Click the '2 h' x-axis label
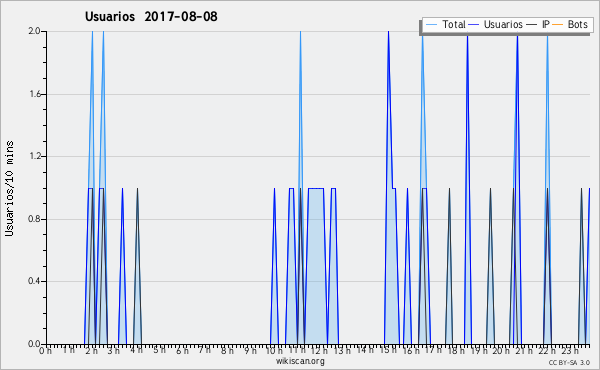 [x=91, y=350]
